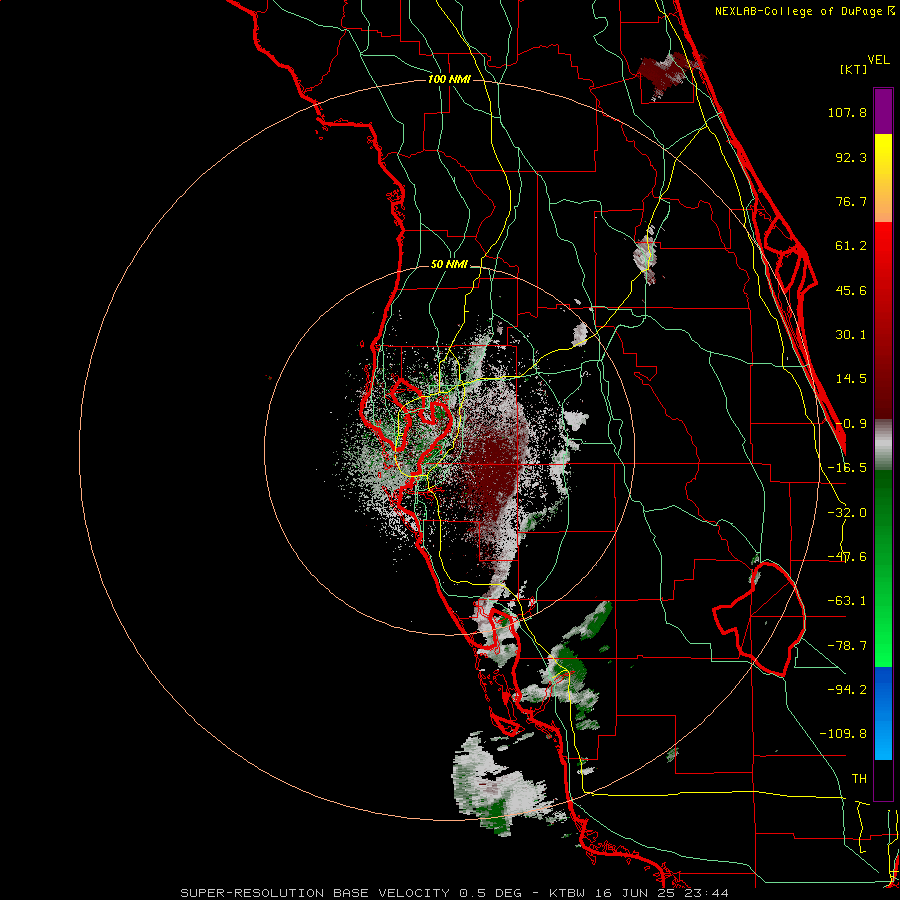
Task: Select the -94.2 scale value
Action: tap(847, 689)
